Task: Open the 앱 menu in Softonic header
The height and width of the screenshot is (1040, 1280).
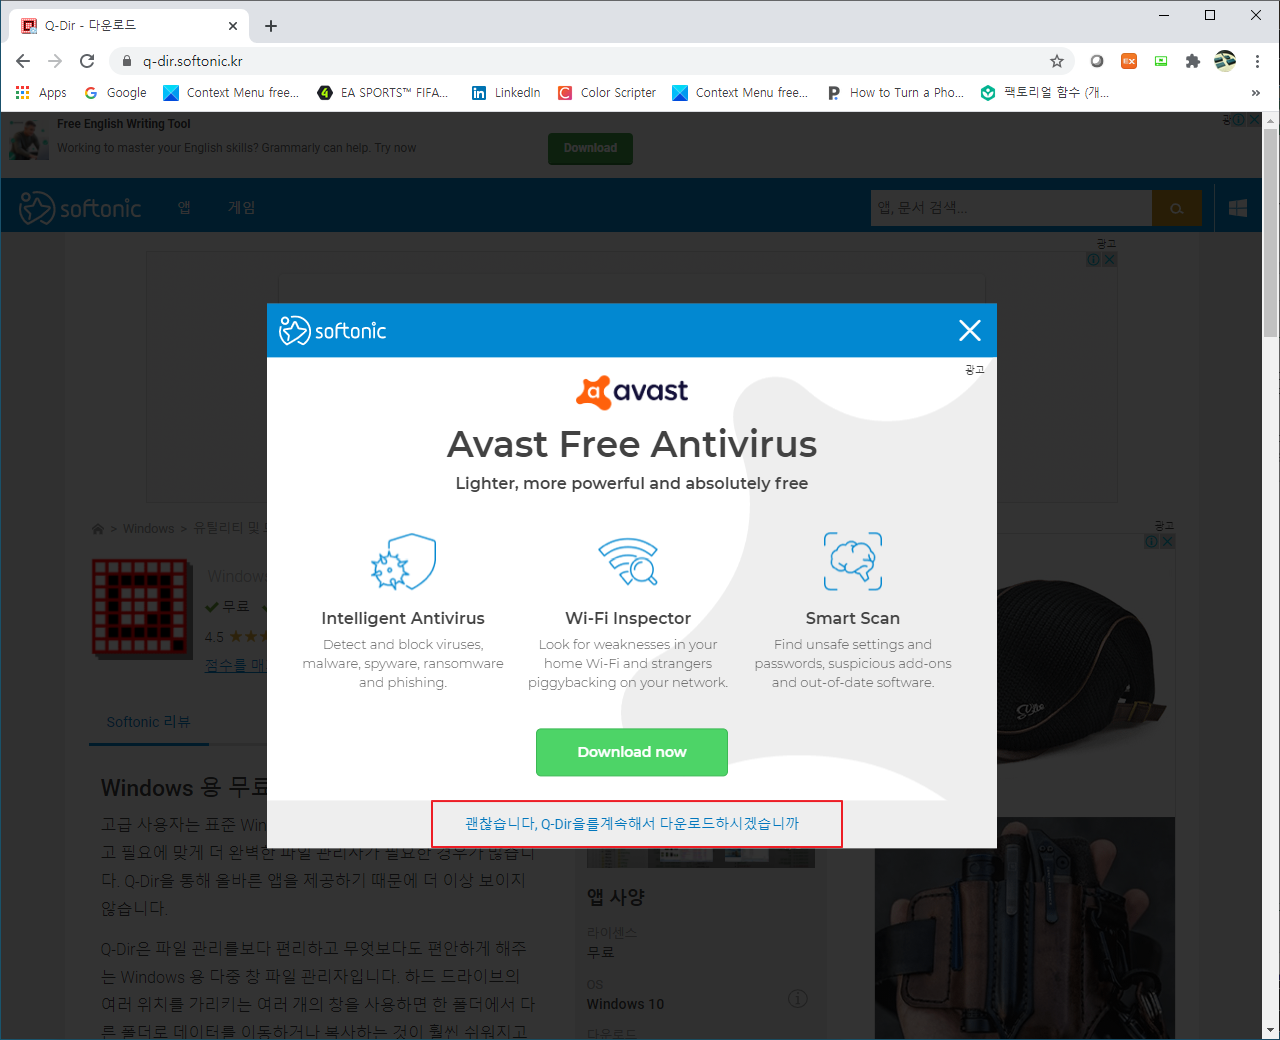Action: coord(184,208)
